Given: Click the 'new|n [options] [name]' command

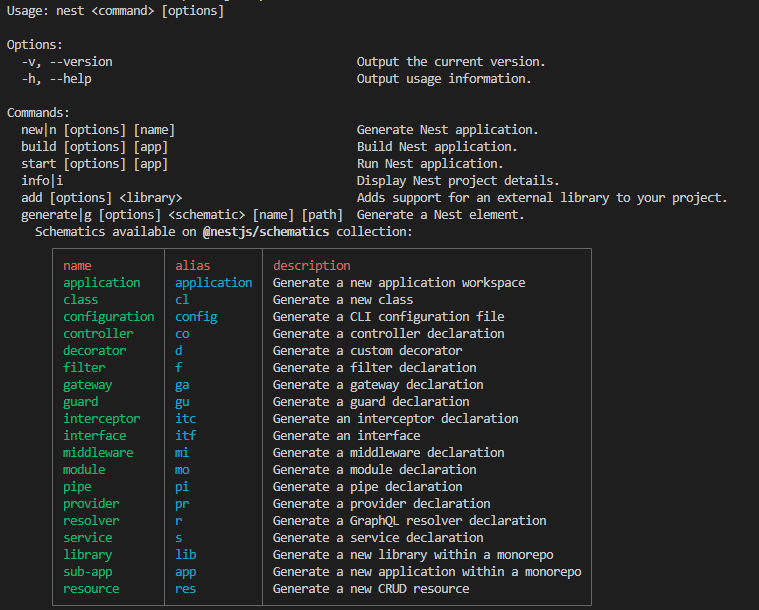Looking at the screenshot, I should pyautogui.click(x=98, y=130).
